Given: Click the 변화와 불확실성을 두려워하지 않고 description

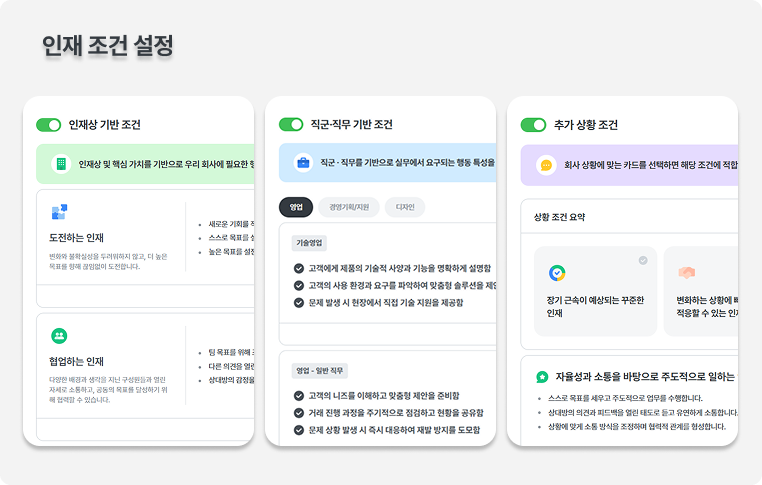Looking at the screenshot, I should point(108,261).
